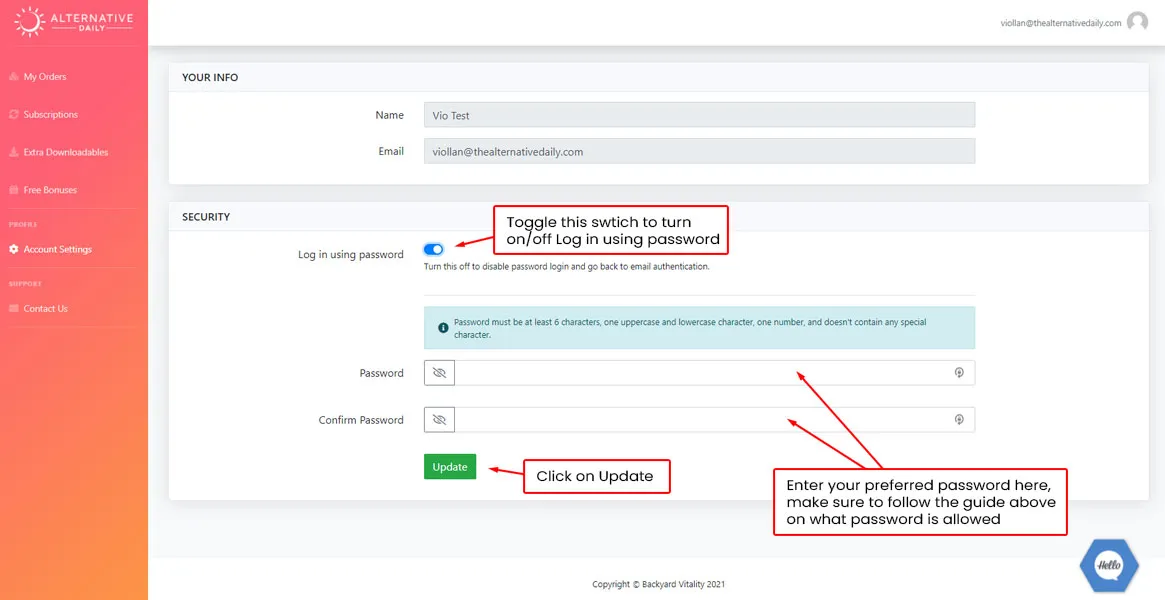Click the viollan@thealternativedaily.com account link
Screen dimensions: 1165x600
click(x=1060, y=23)
